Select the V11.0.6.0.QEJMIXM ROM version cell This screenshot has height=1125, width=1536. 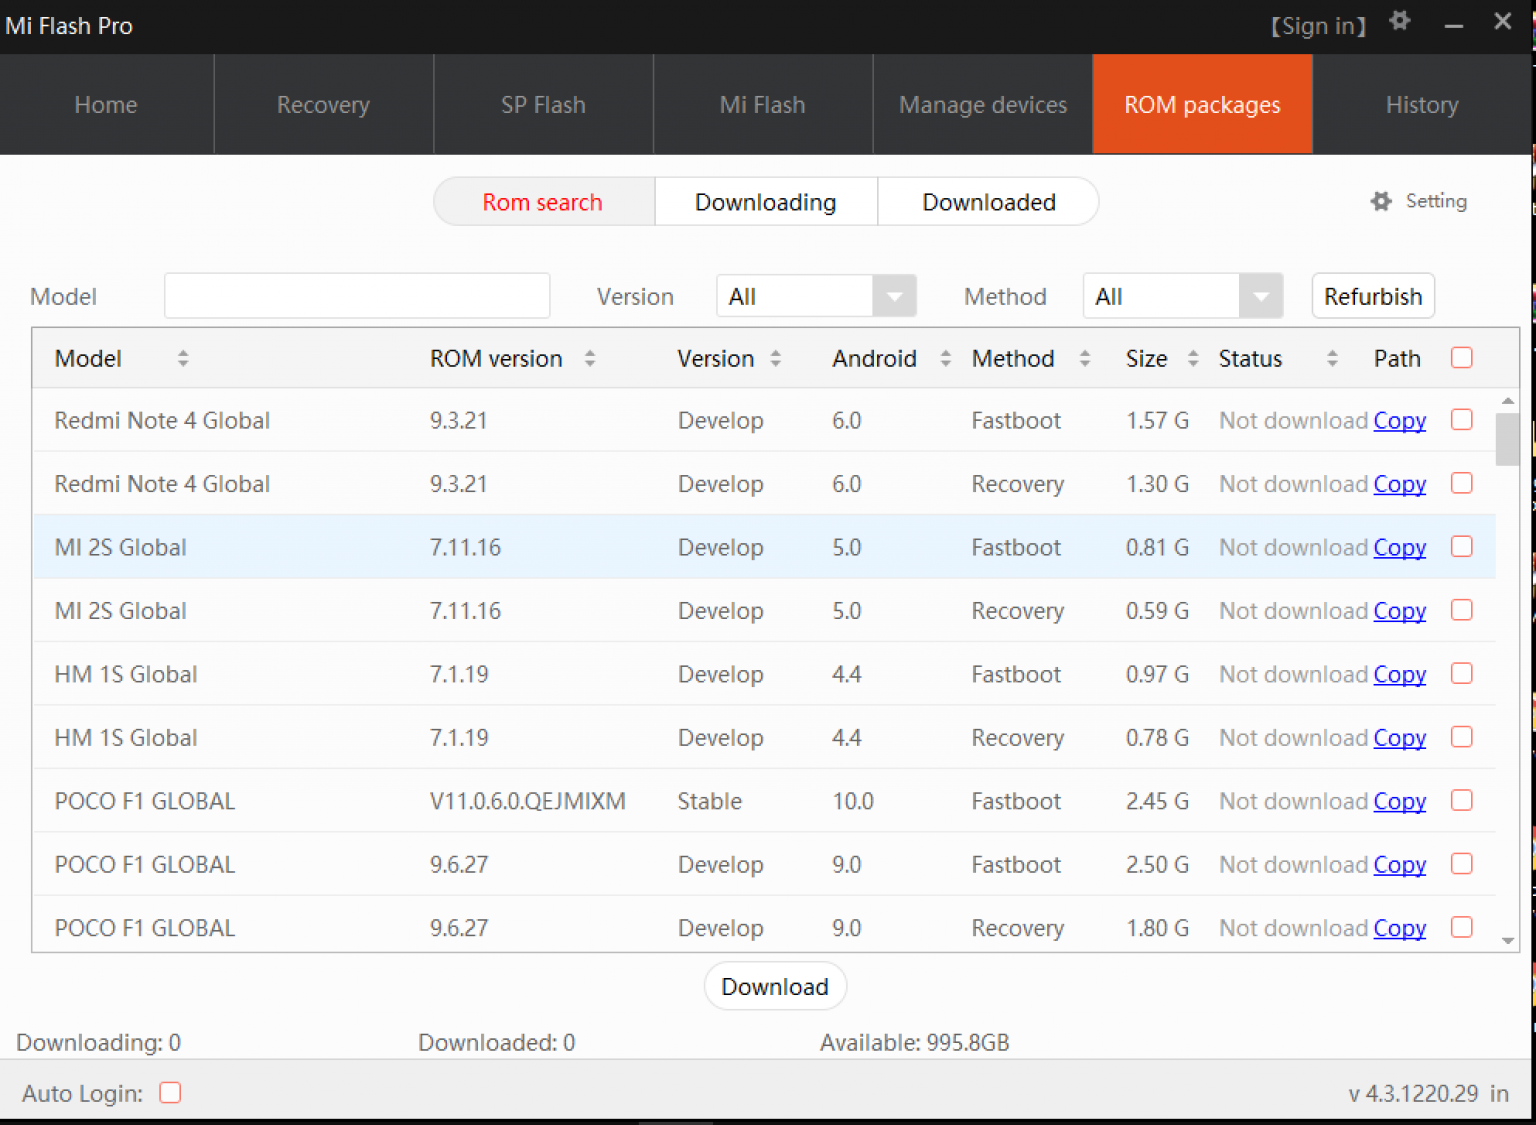point(528,801)
